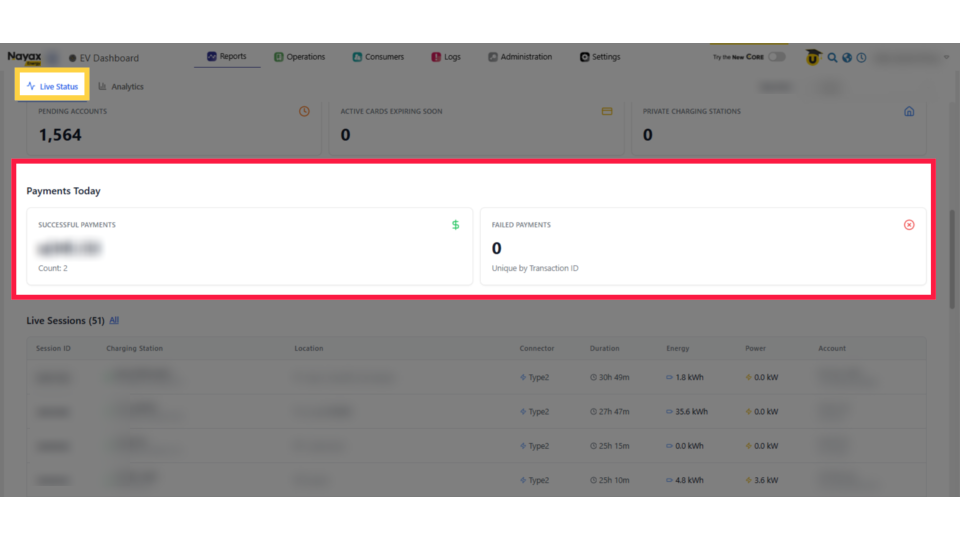The height and width of the screenshot is (540, 960).
Task: Open the Consumers menu
Action: [378, 57]
